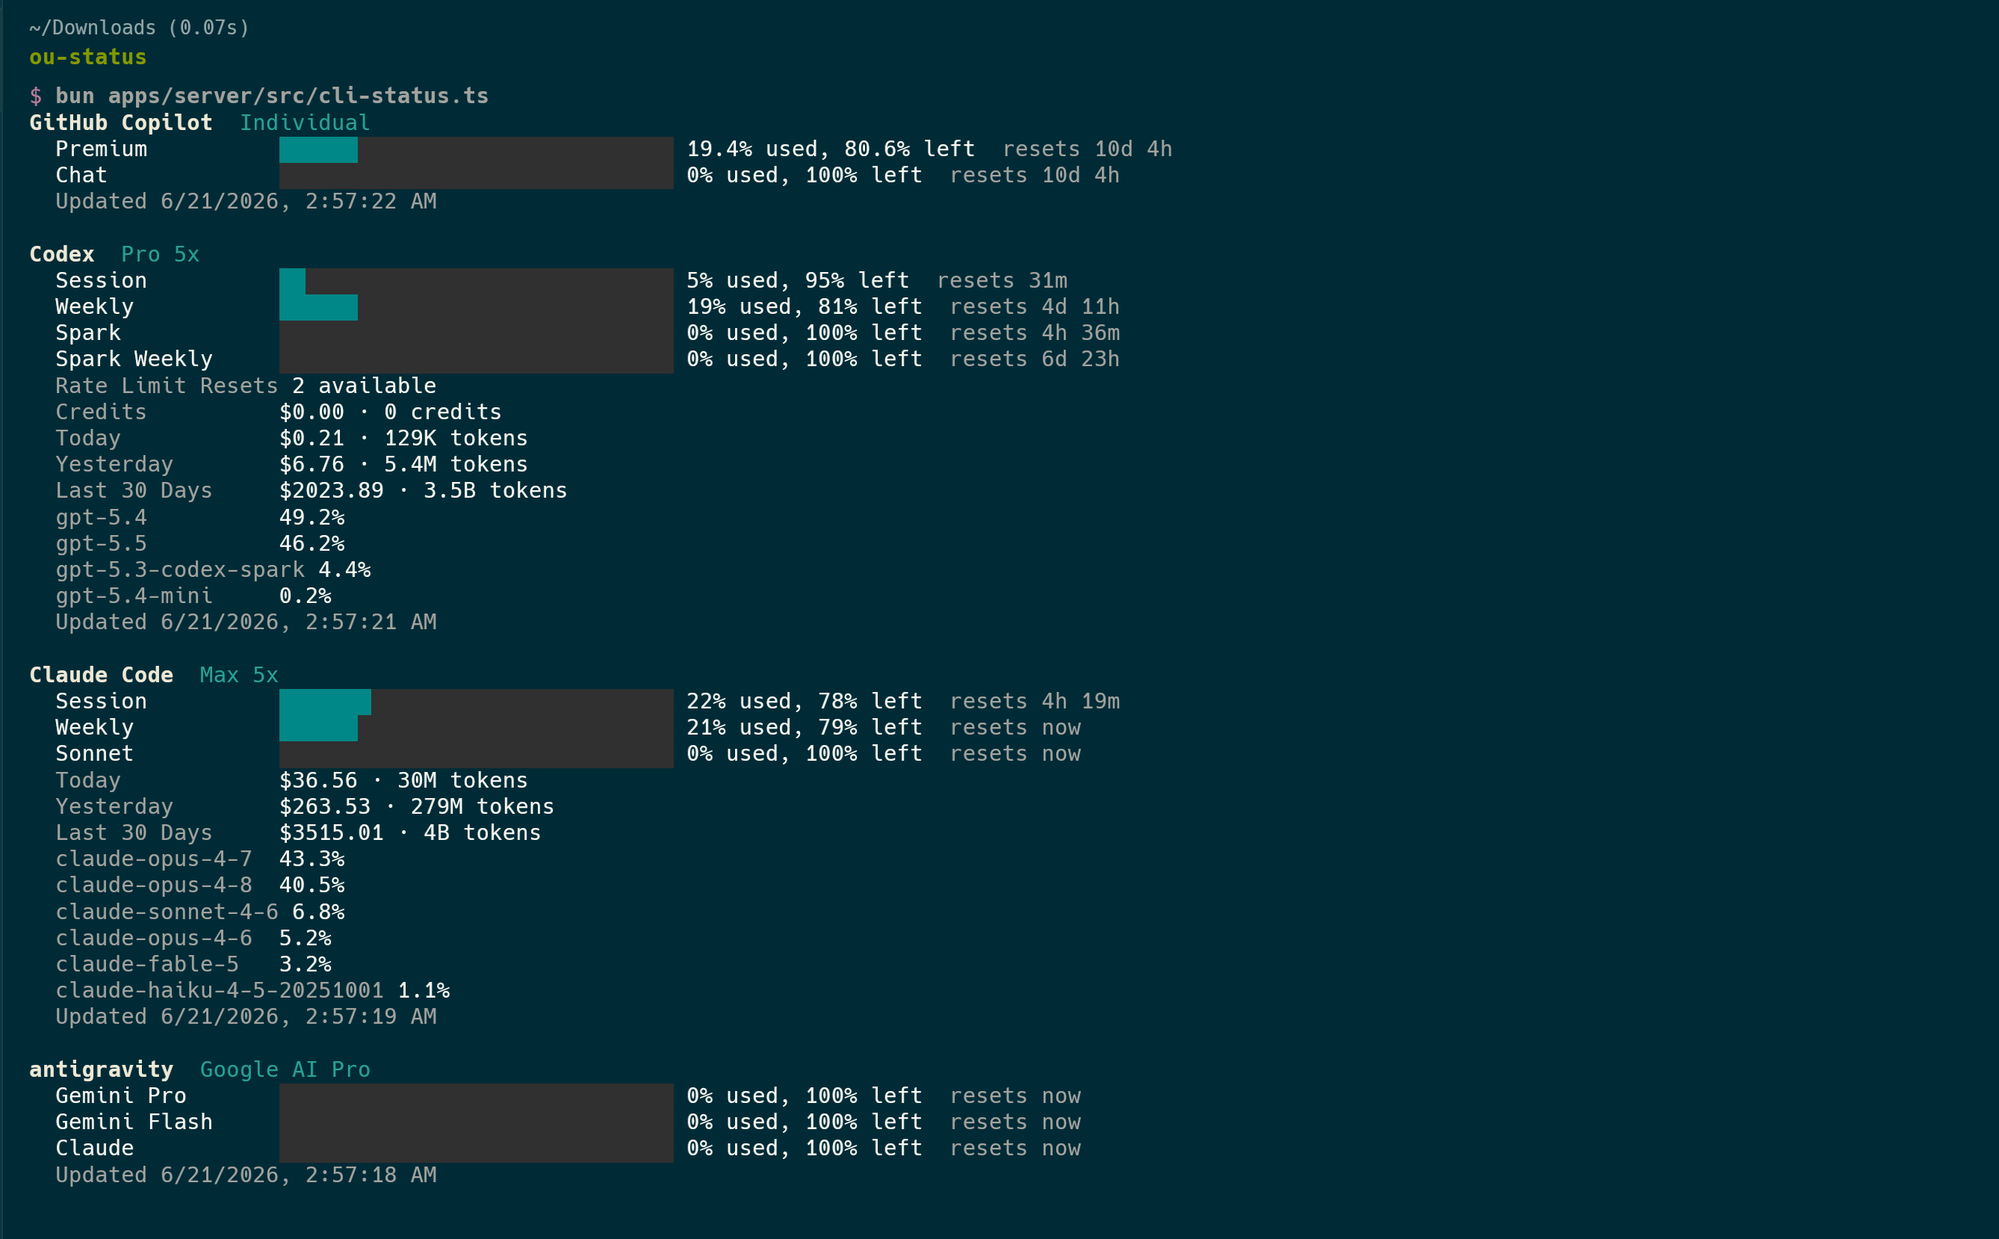This screenshot has width=1999, height=1239.
Task: Select the 'Codex' heading
Action: click(62, 254)
